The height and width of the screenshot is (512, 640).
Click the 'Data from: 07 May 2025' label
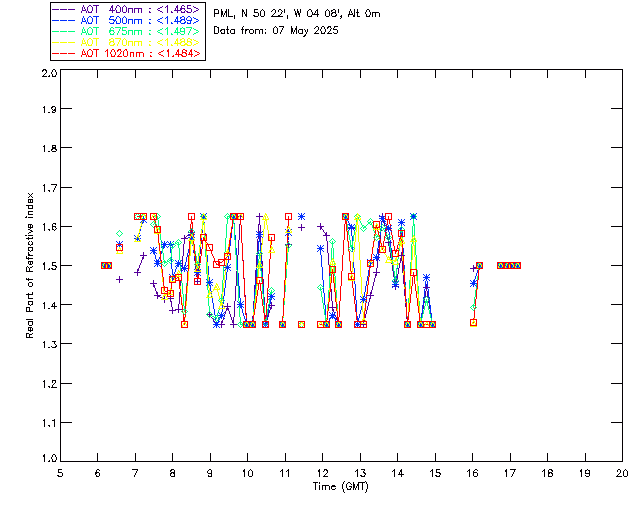[276, 31]
